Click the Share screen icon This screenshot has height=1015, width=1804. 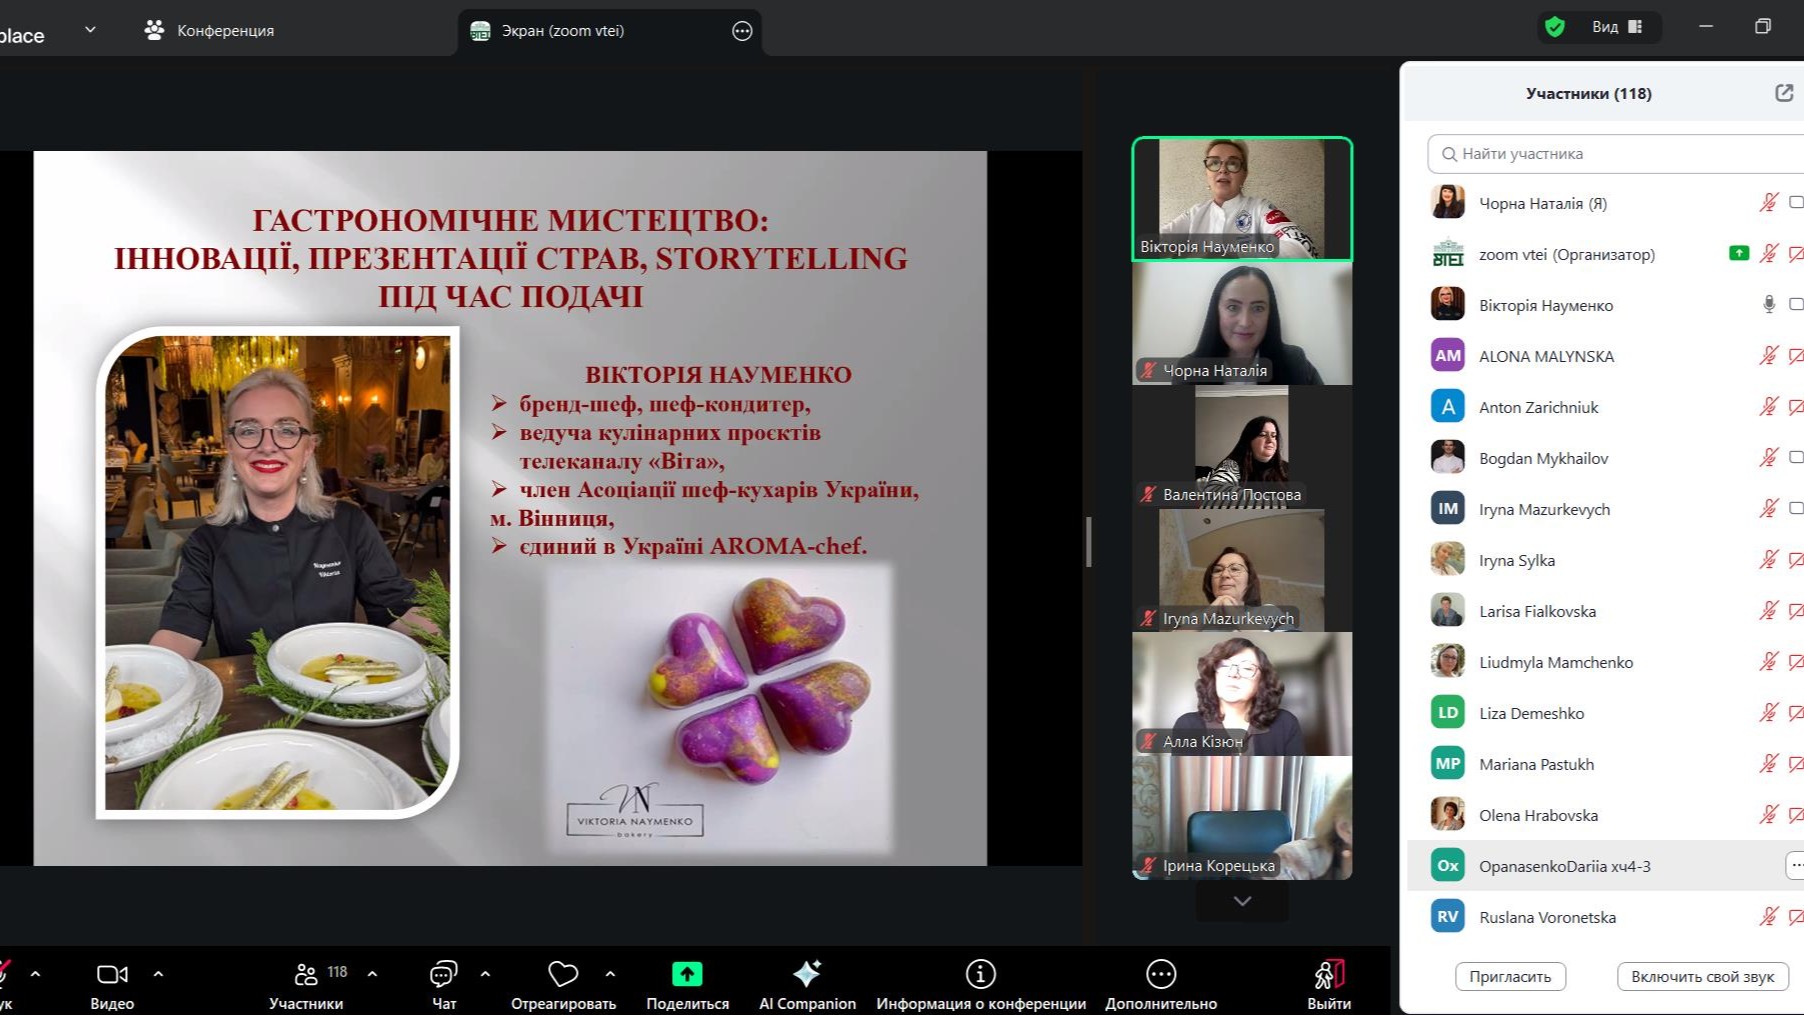pos(687,974)
